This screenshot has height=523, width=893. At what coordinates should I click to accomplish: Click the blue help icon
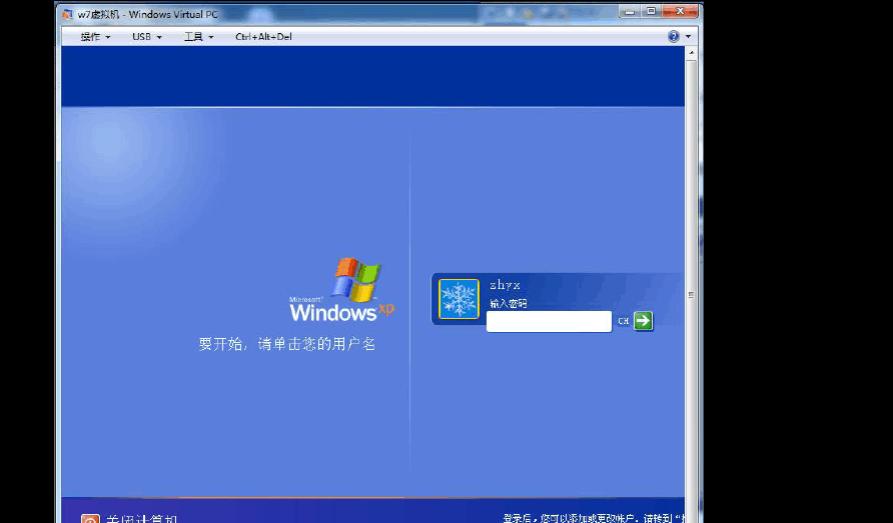(673, 36)
